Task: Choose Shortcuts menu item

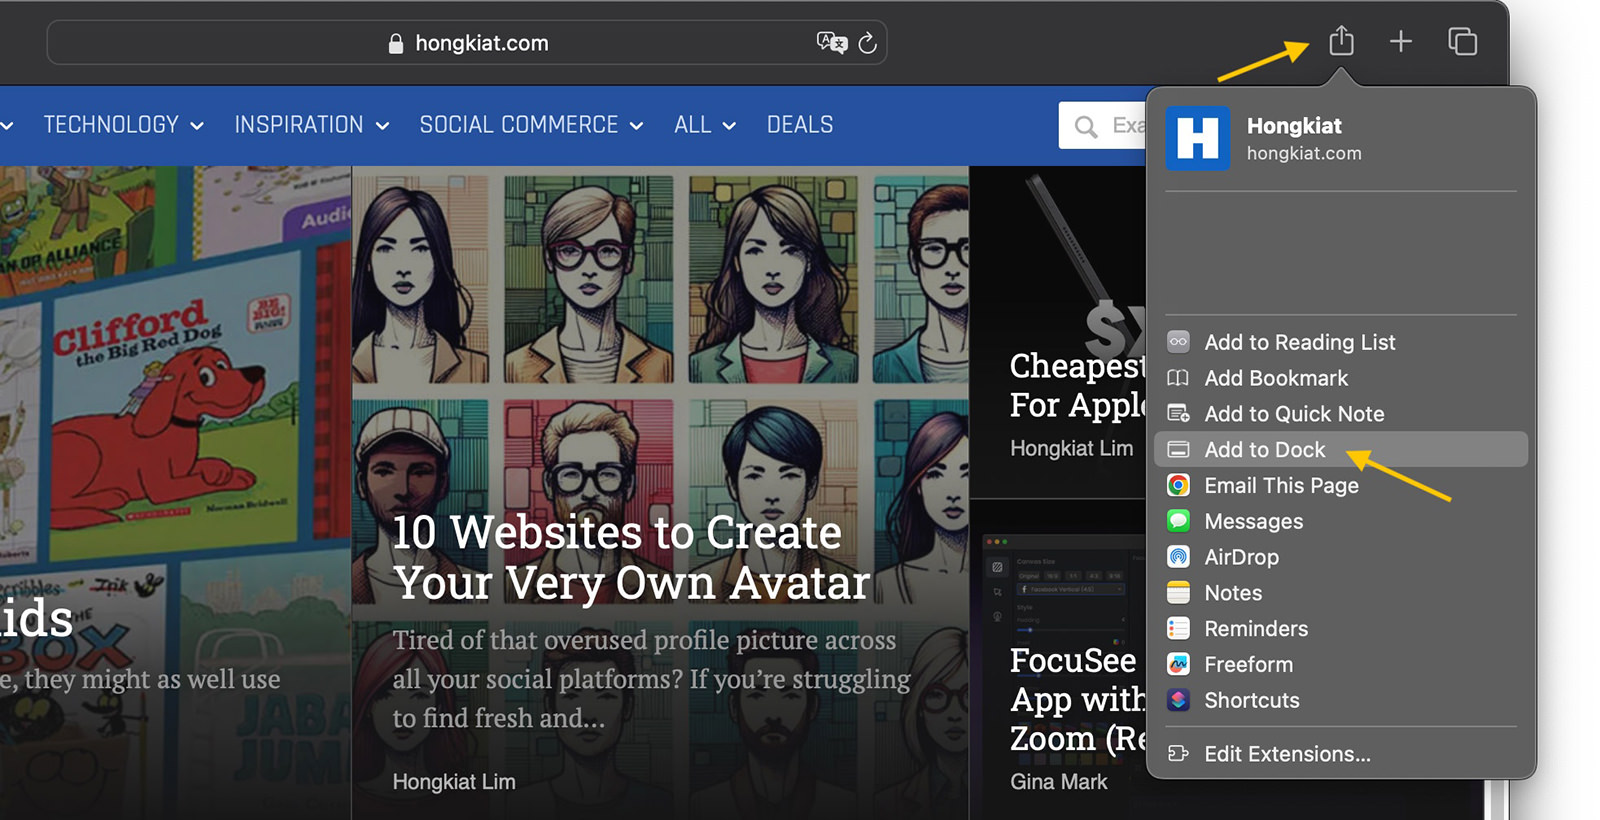Action: [x=1340, y=700]
